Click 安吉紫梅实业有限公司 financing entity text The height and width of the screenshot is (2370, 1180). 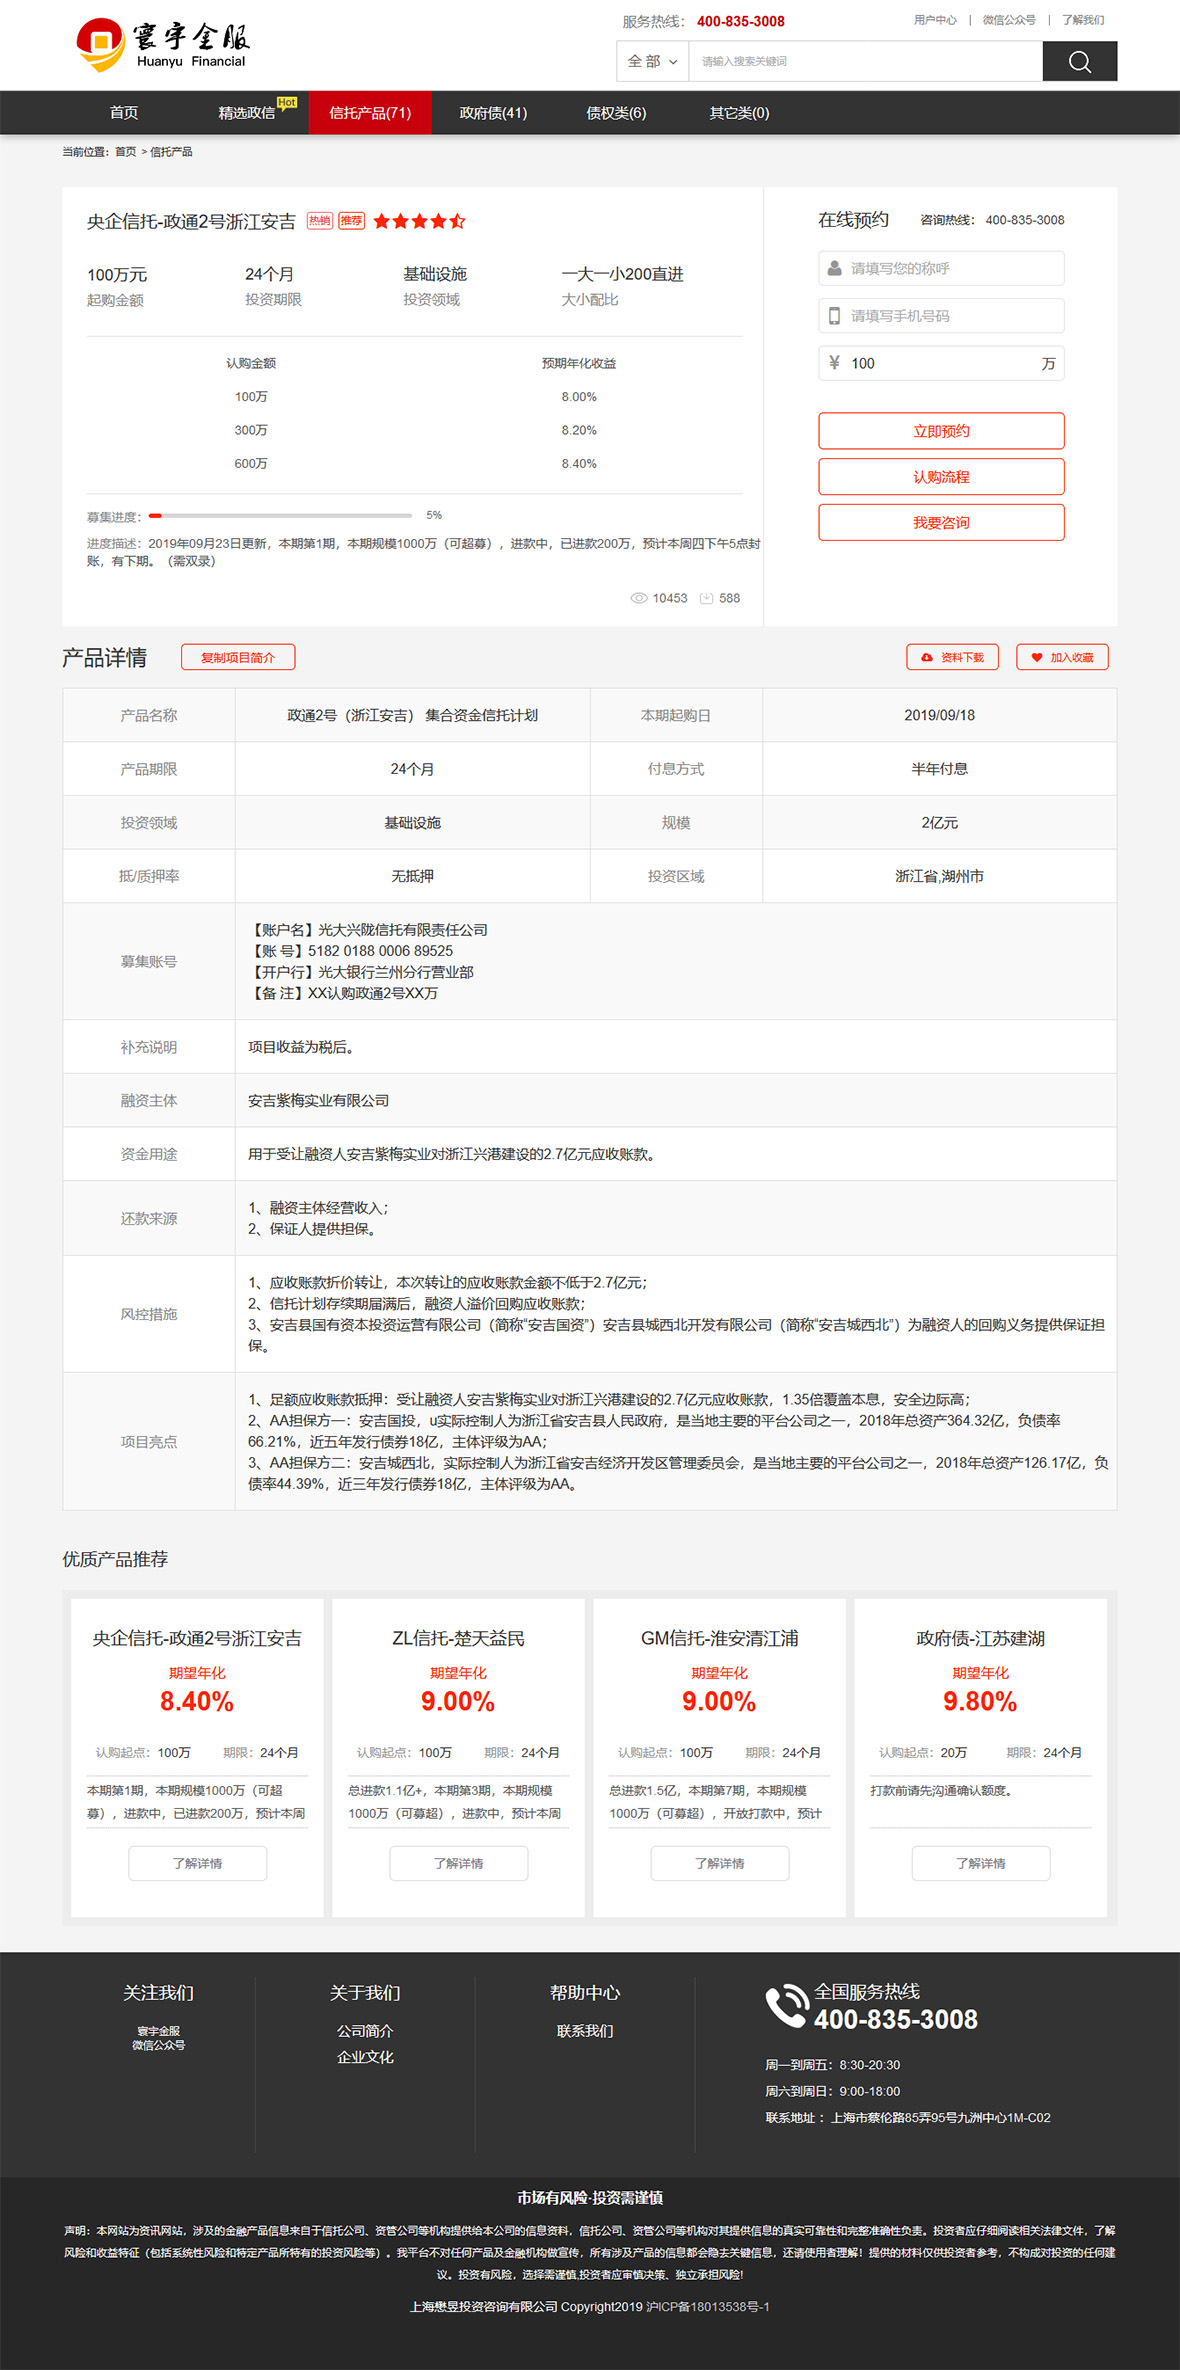(319, 1100)
